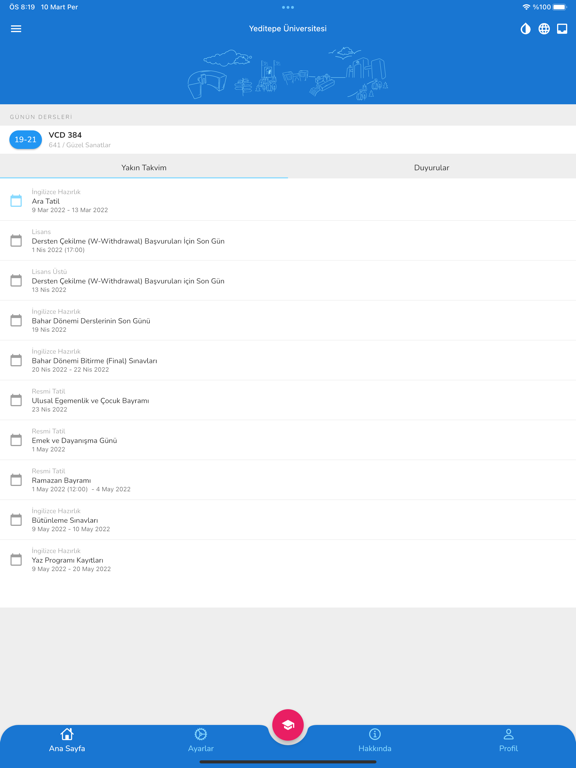Select the 19-21 time badge

pyautogui.click(x=25, y=140)
